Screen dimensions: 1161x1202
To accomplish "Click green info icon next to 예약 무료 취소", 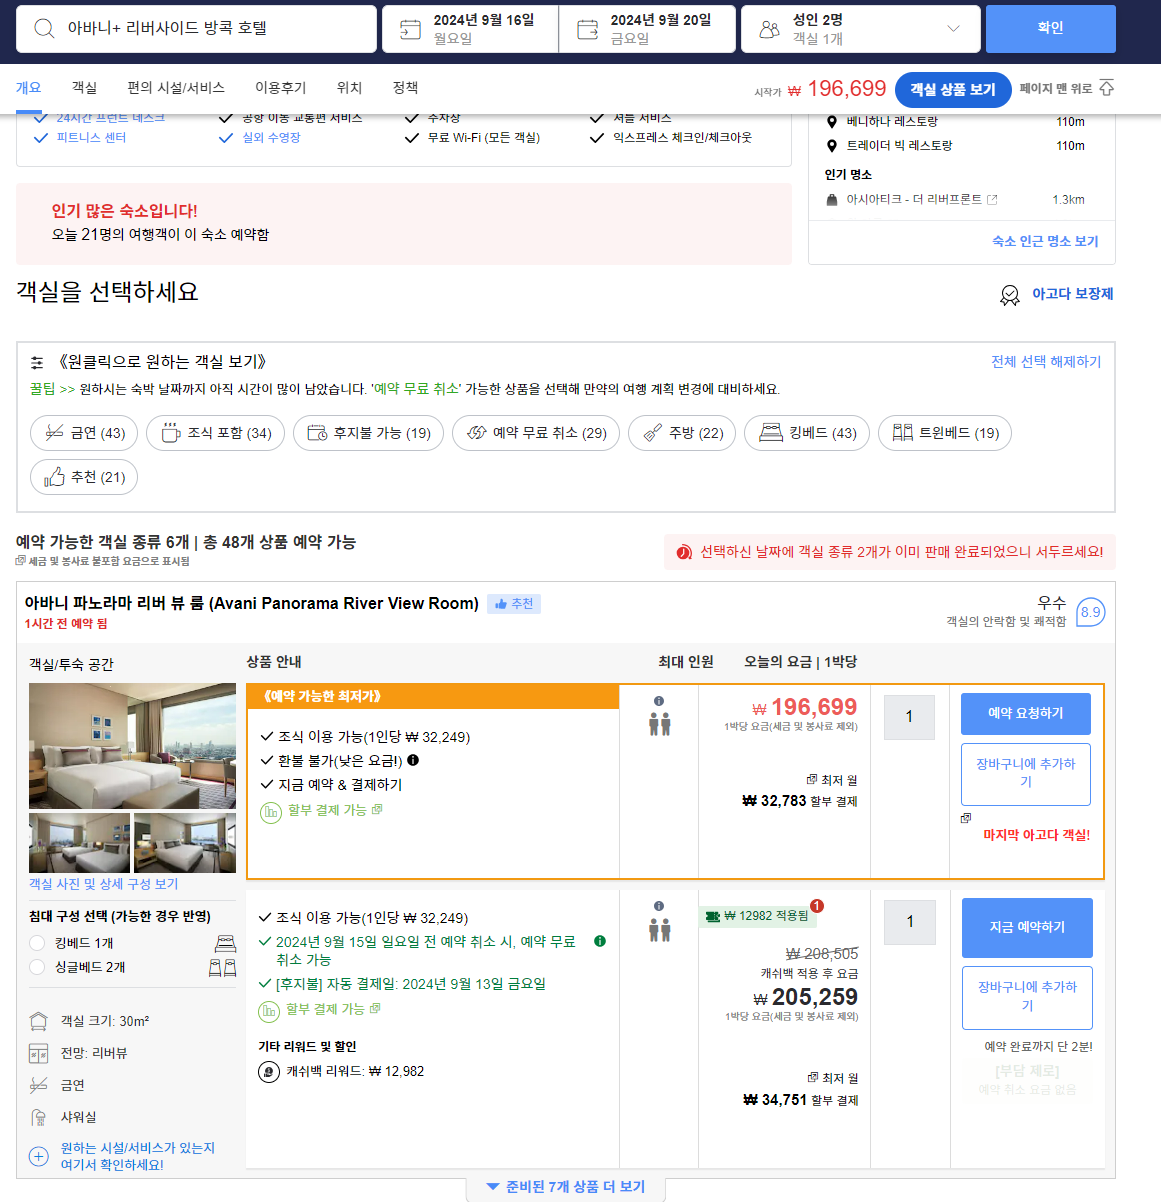I will coord(600,941).
